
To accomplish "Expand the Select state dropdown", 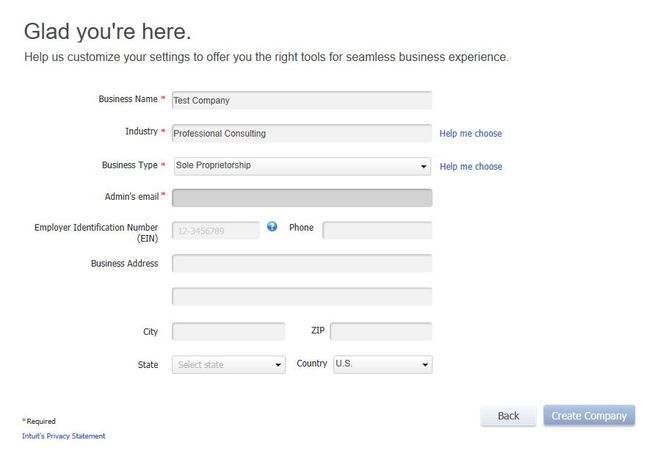I will [228, 365].
